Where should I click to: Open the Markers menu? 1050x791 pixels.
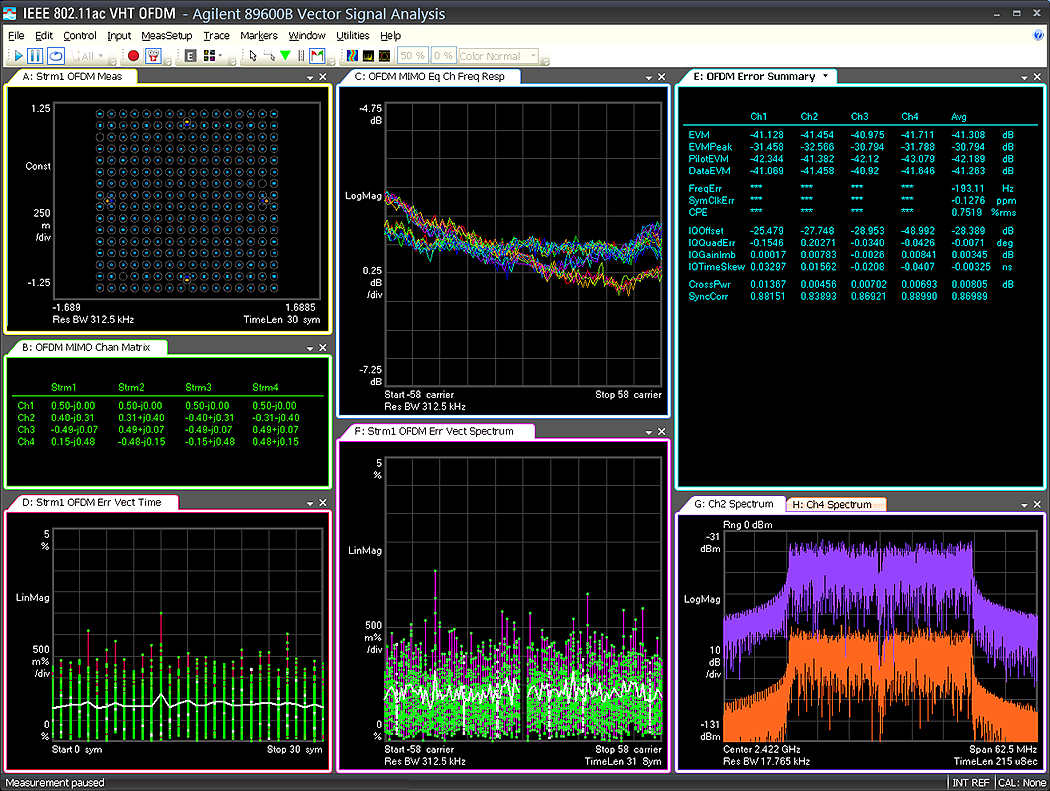(259, 35)
